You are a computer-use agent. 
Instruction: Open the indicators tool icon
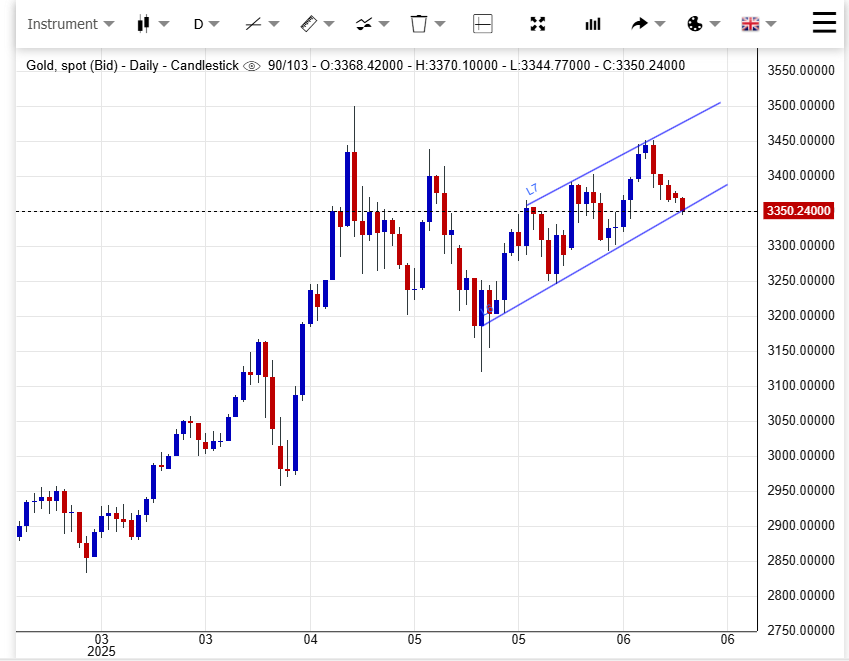(363, 24)
